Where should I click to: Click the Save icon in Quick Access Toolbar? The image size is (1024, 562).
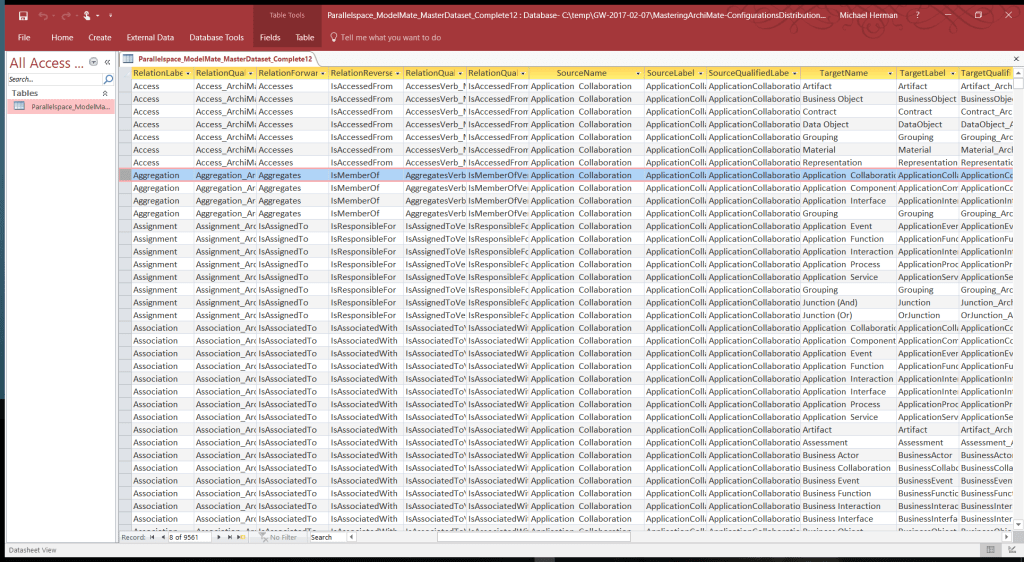click(22, 15)
